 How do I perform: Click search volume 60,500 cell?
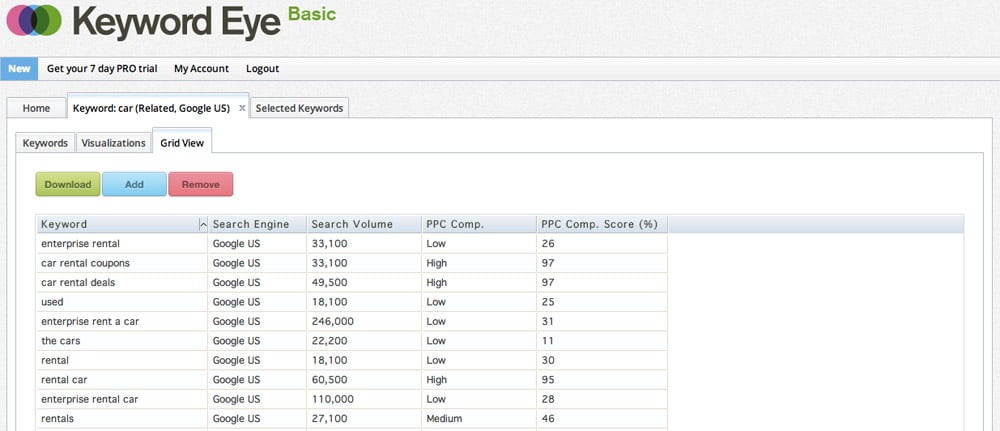tap(364, 380)
